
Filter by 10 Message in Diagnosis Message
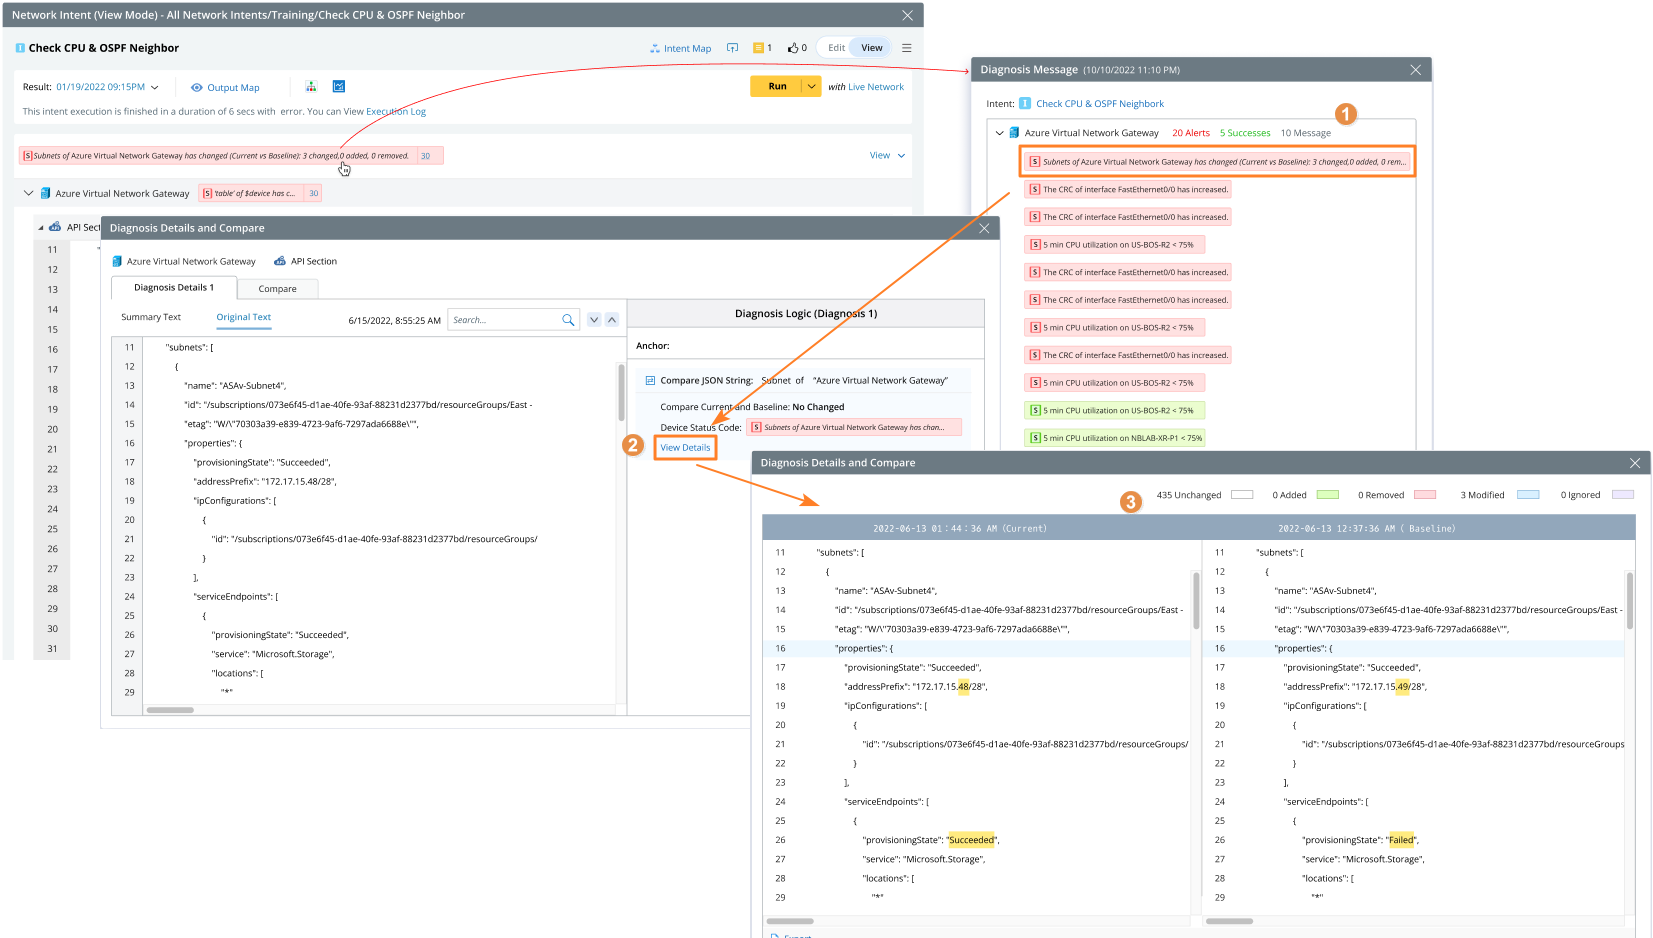point(1306,133)
